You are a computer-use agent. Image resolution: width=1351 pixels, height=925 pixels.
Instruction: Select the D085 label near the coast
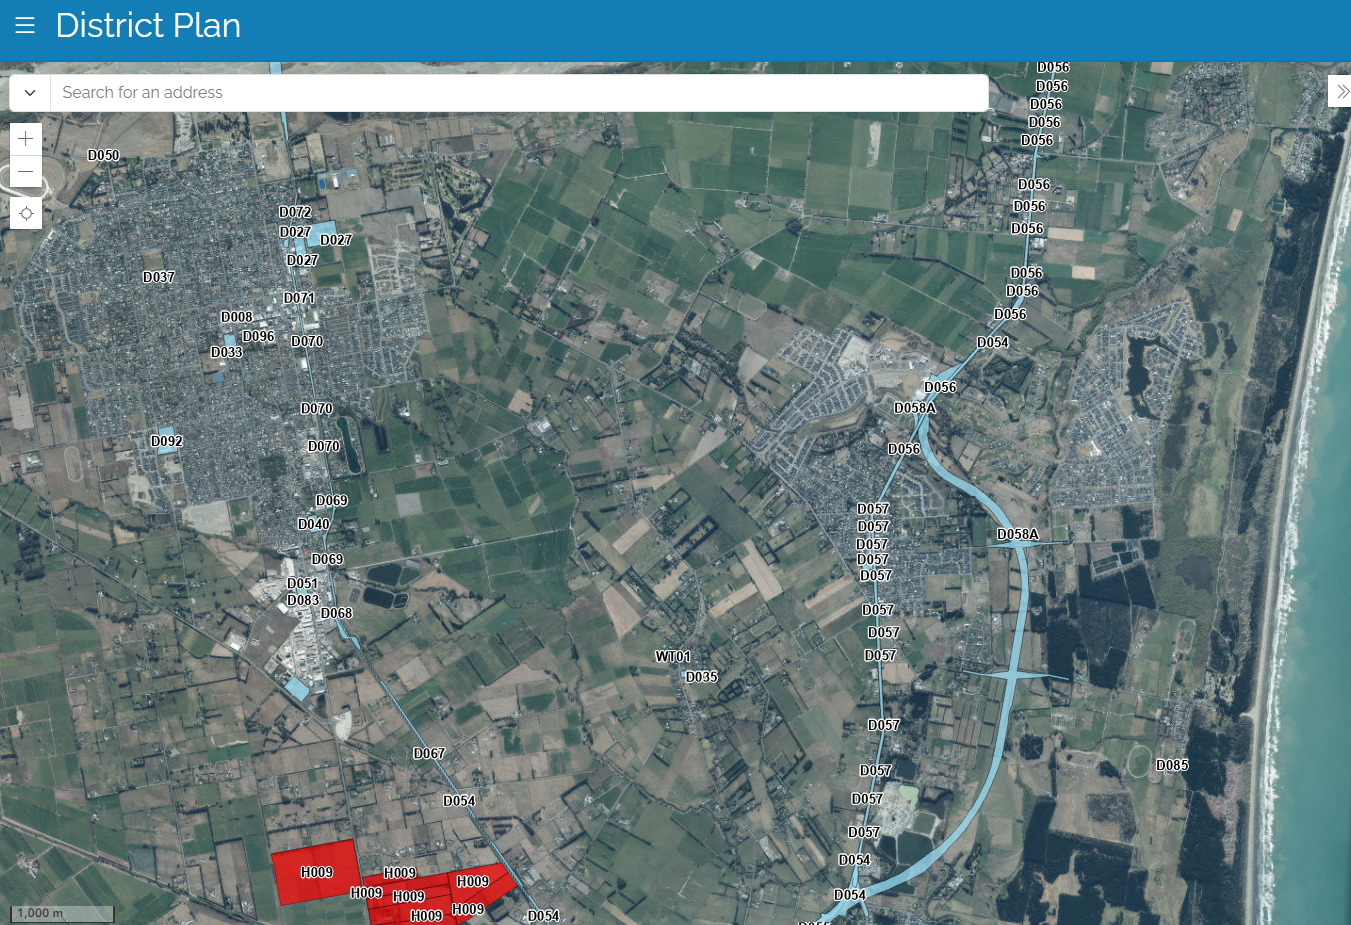(x=1172, y=765)
